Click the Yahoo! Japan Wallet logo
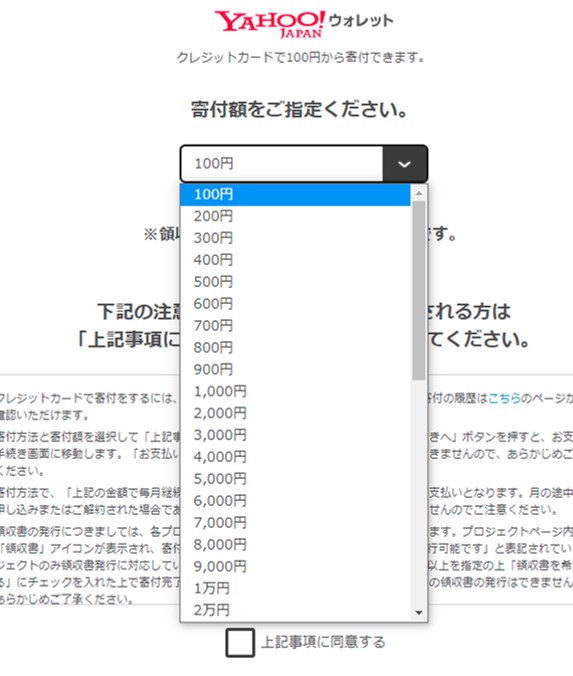 coord(304,25)
